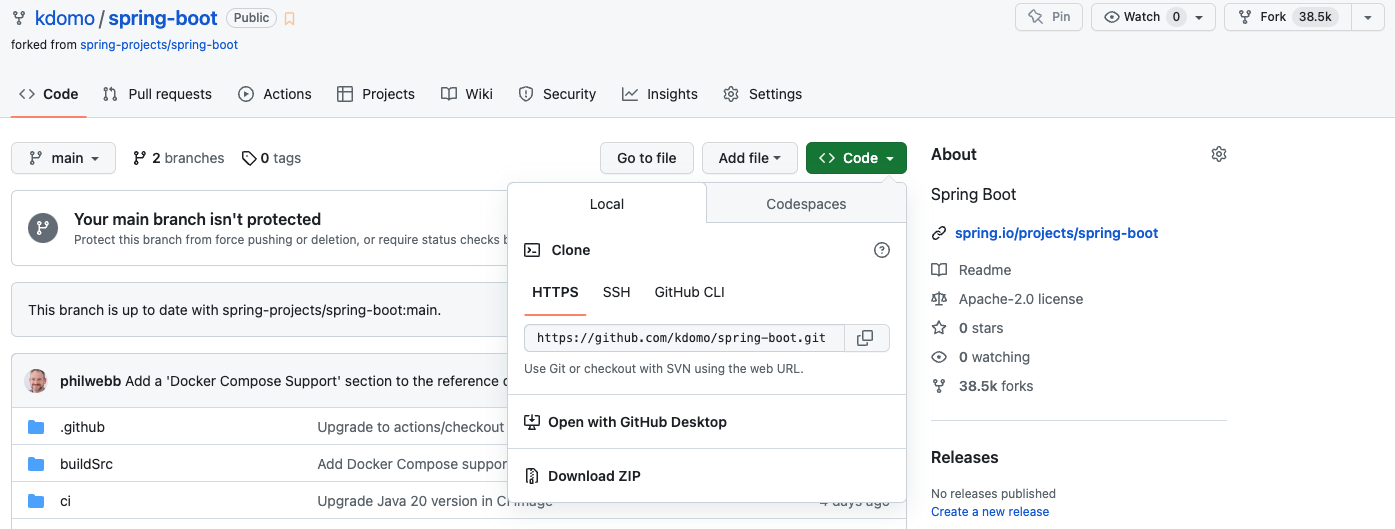Open the Wiki tab

[467, 94]
